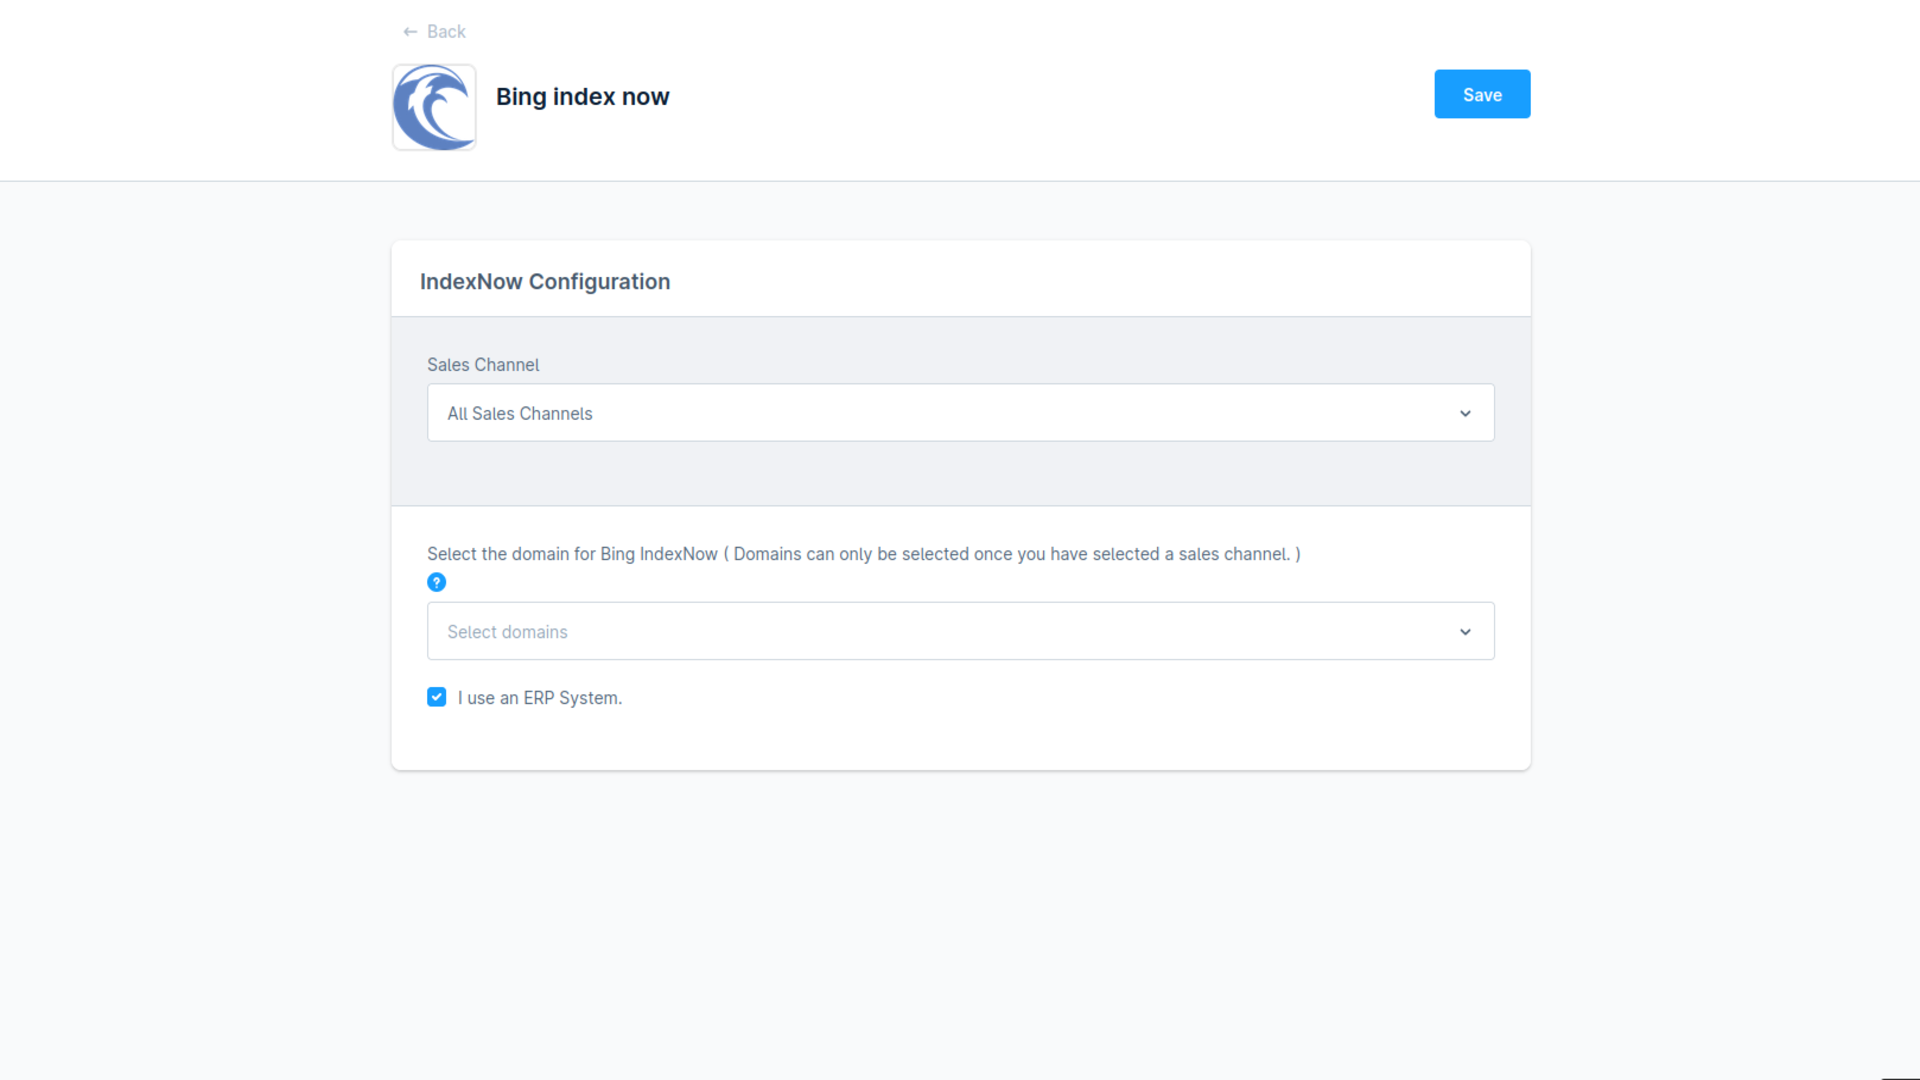Image resolution: width=1920 pixels, height=1080 pixels.
Task: Click blank space beneath the ERP checkbox row
Action: [960, 740]
